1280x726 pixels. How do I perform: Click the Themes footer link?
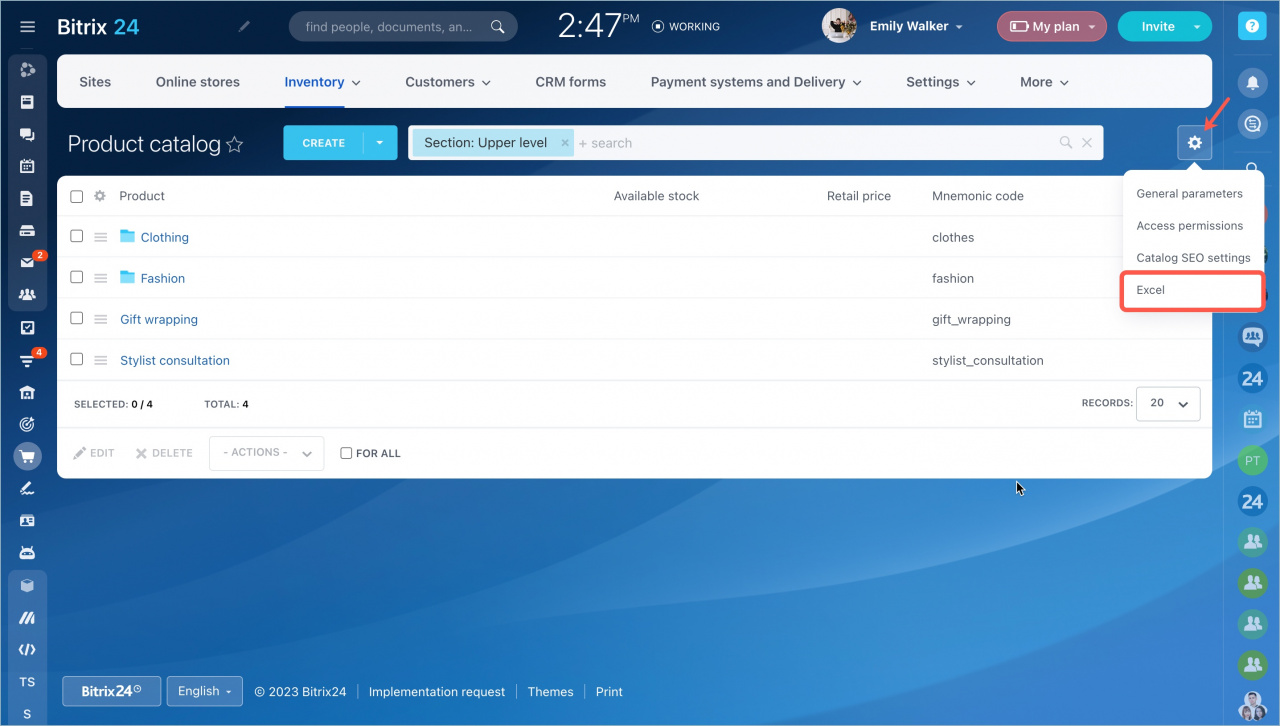[x=550, y=692]
